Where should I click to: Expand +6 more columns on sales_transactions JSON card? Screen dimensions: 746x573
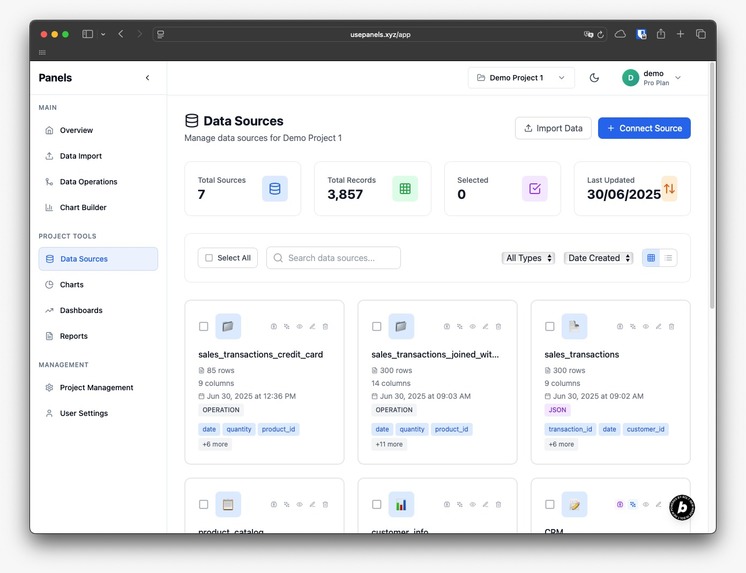561,444
